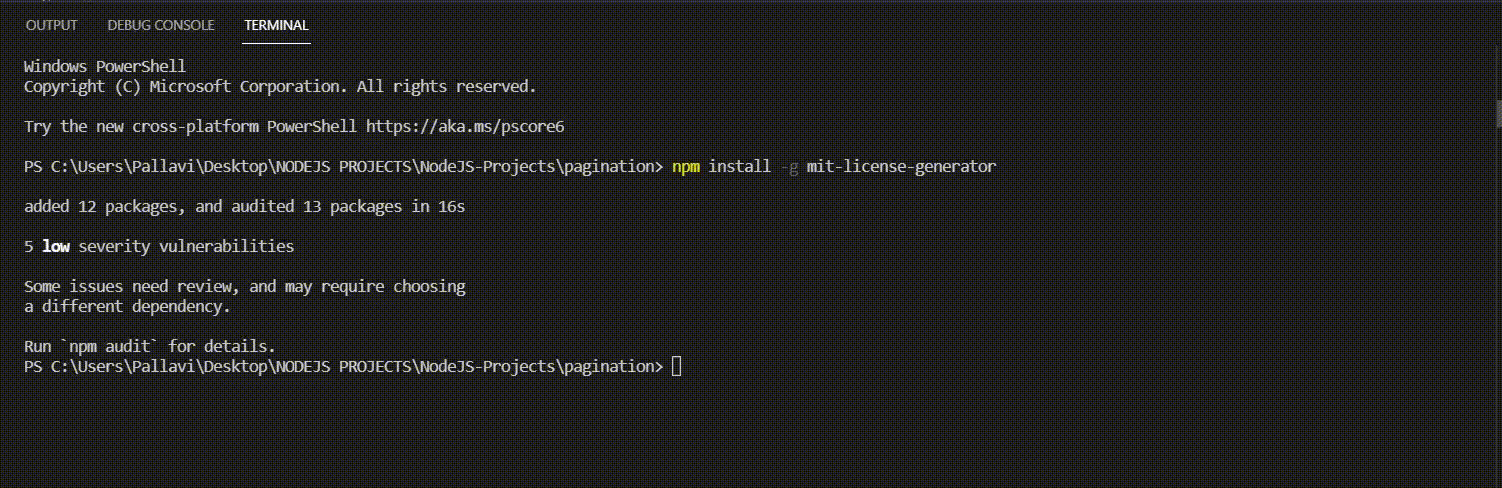Select the TERMINAL tab
This screenshot has height=488, width=1502.
[x=276, y=25]
